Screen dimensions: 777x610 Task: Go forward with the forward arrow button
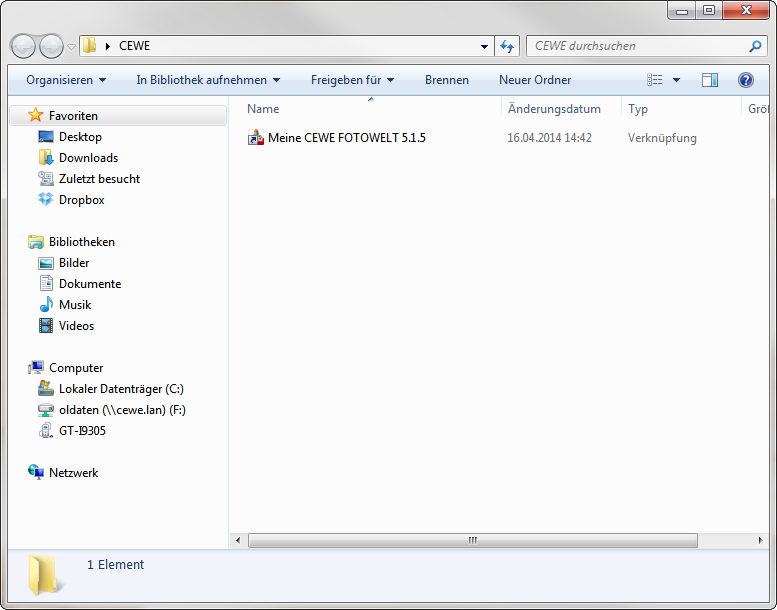[51, 47]
